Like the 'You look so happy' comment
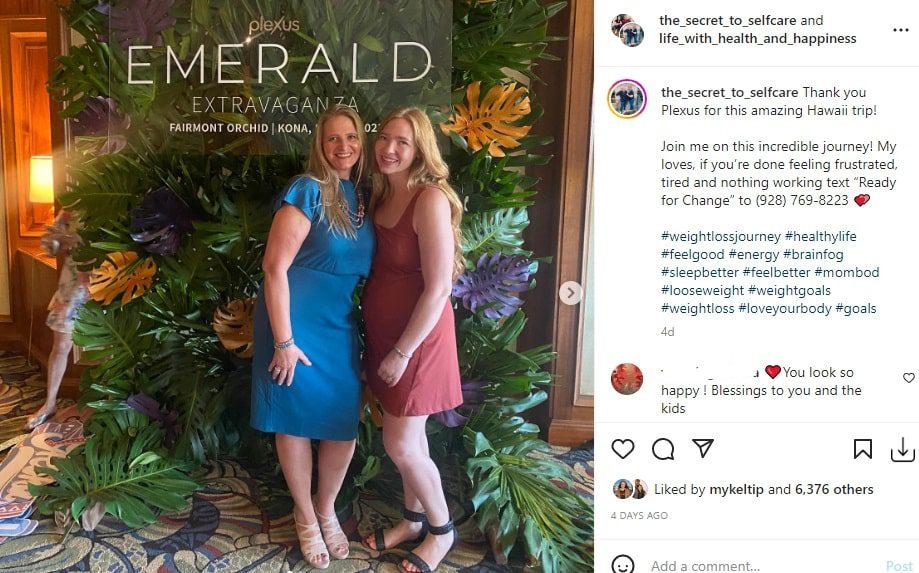Viewport: 919px width, 573px height. 908,378
